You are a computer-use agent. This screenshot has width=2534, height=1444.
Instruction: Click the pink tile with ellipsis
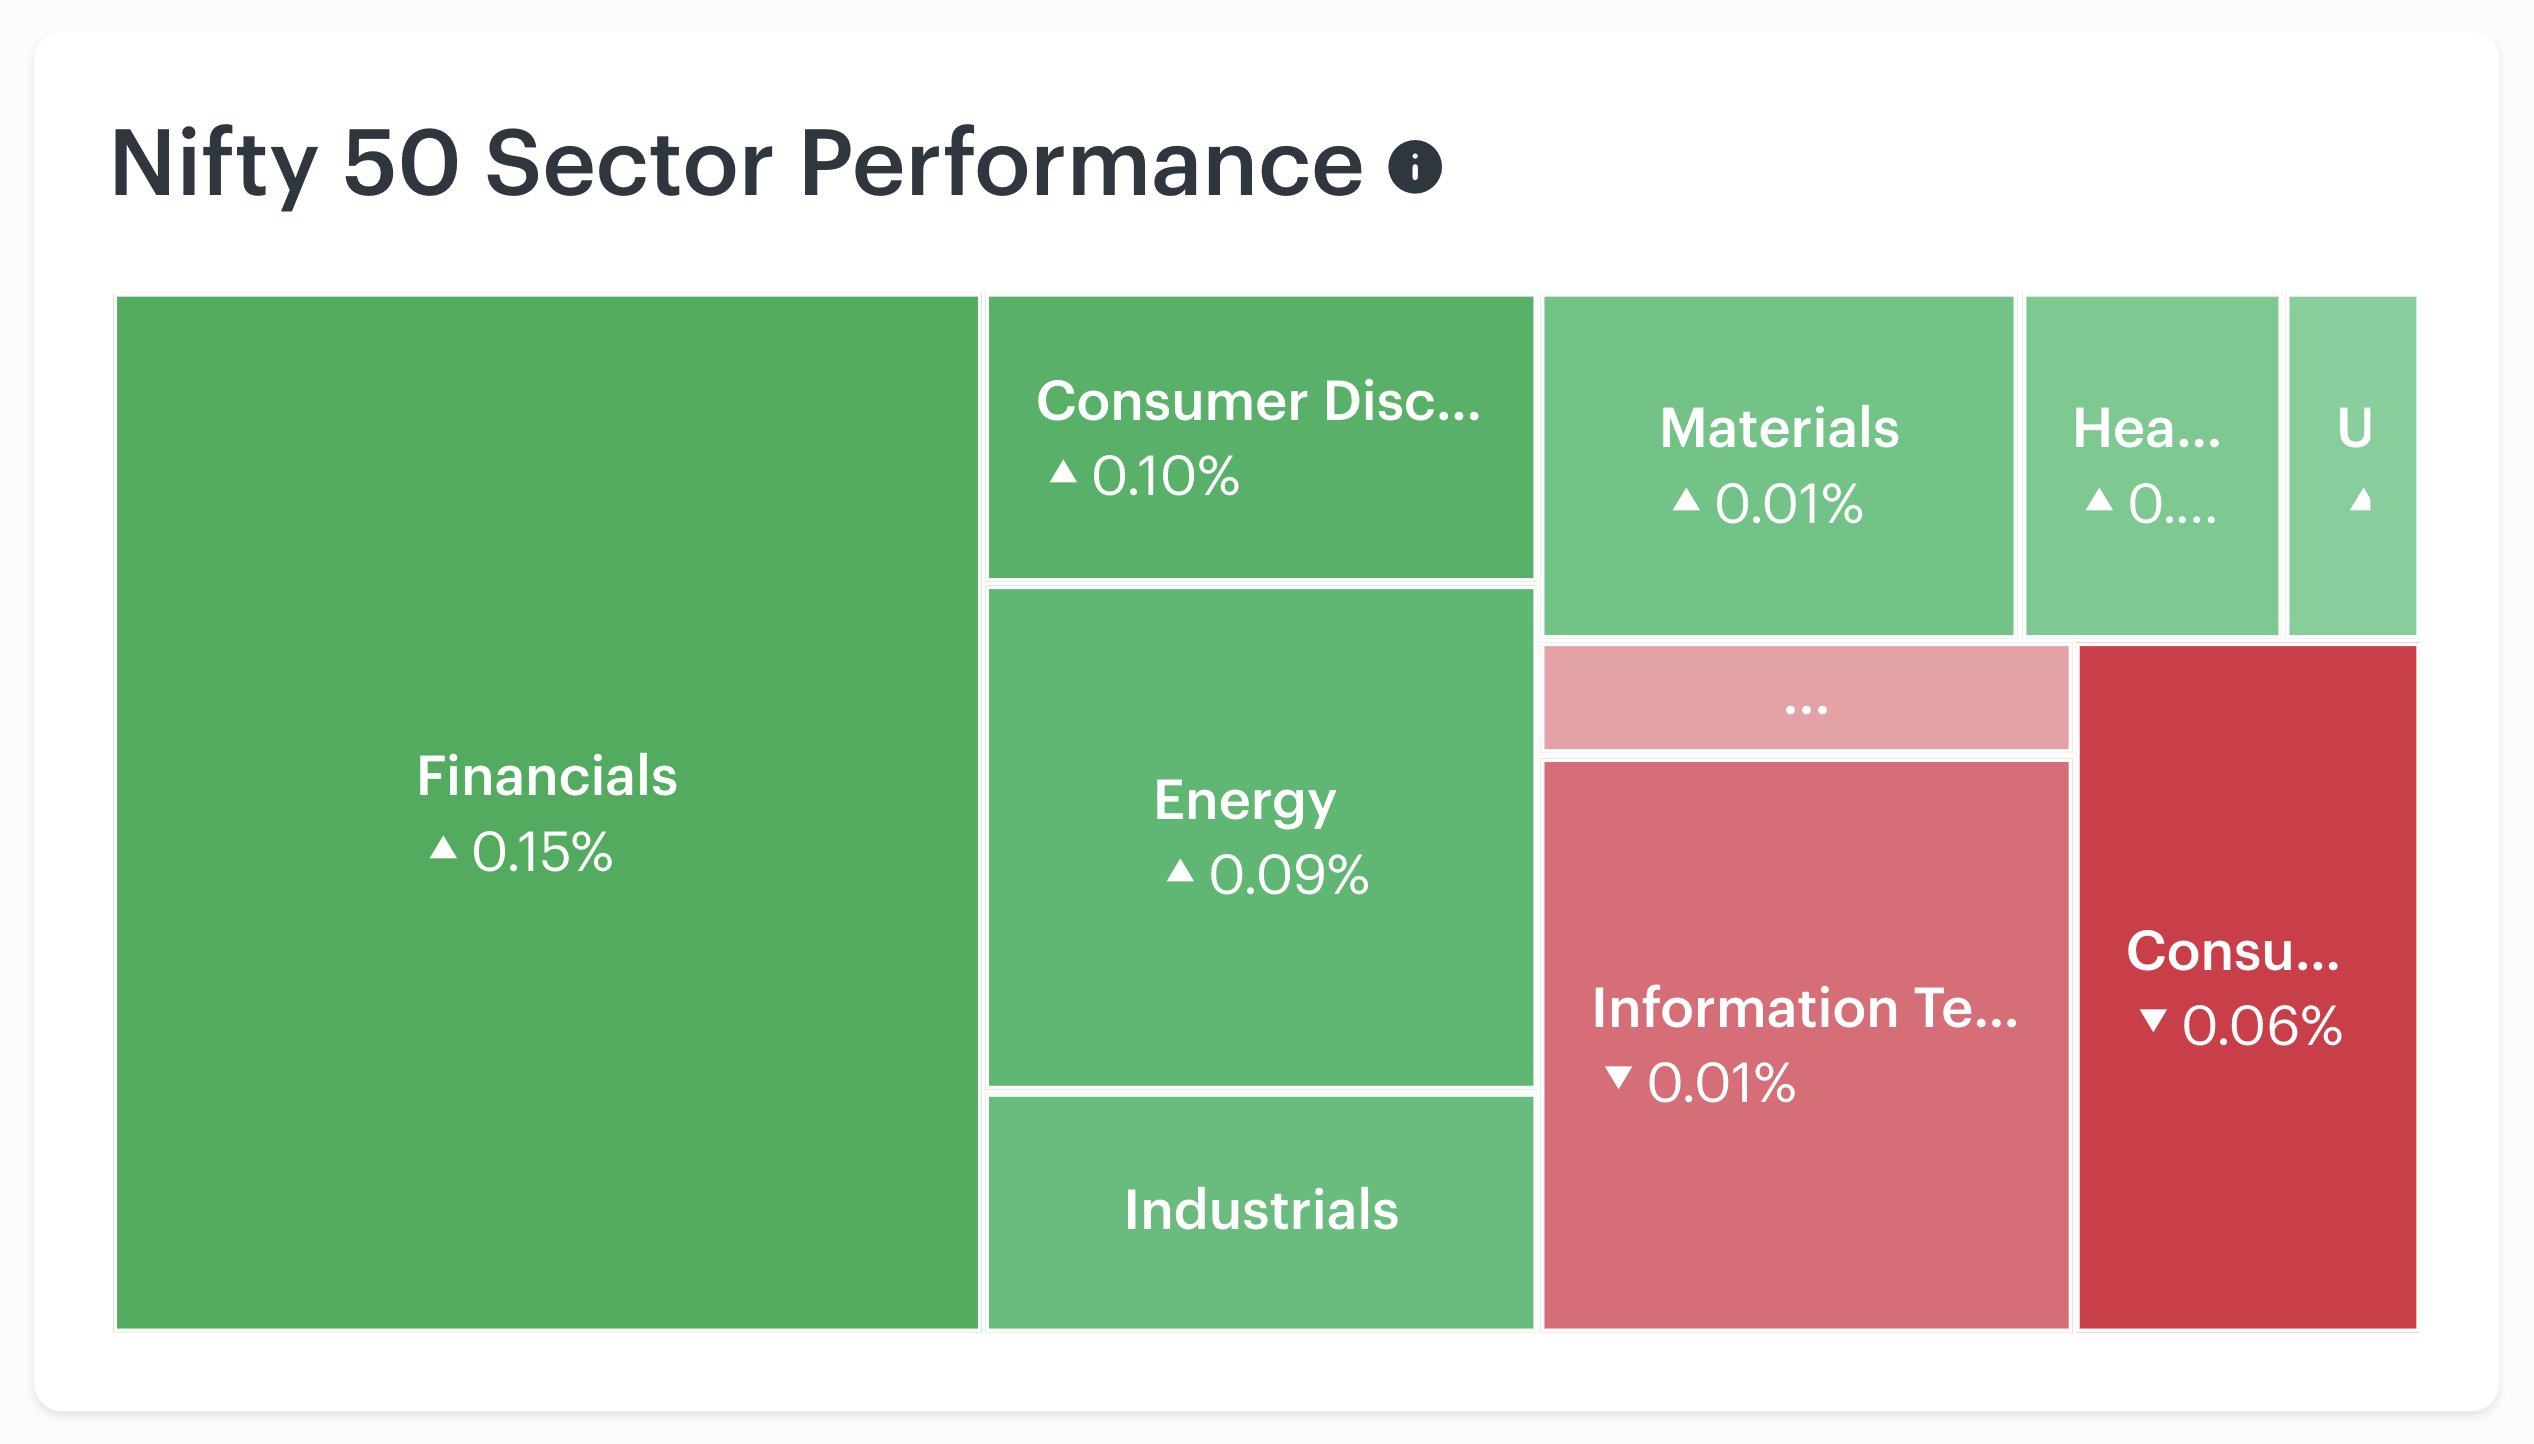(1805, 697)
